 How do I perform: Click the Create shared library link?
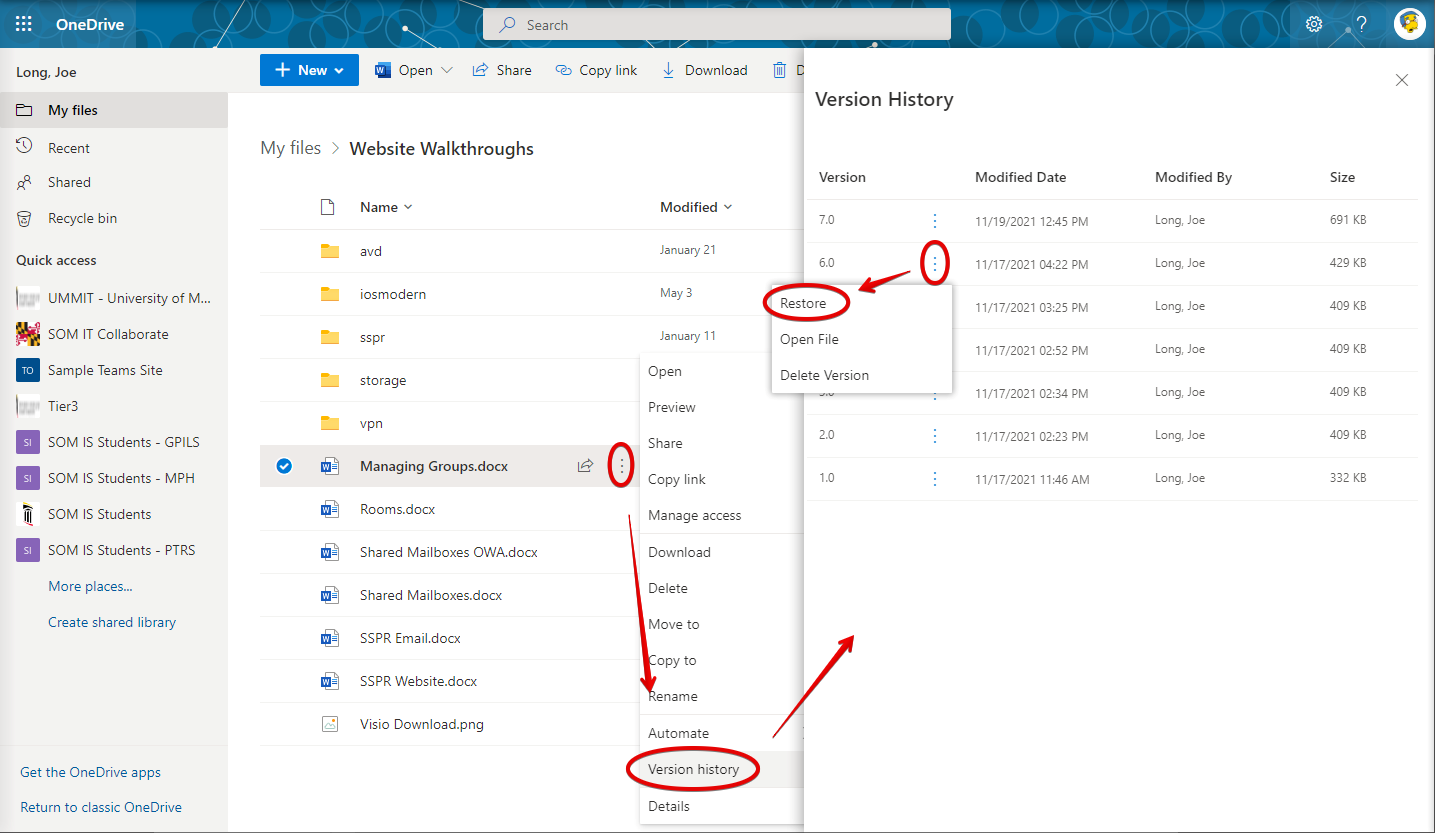pos(112,622)
